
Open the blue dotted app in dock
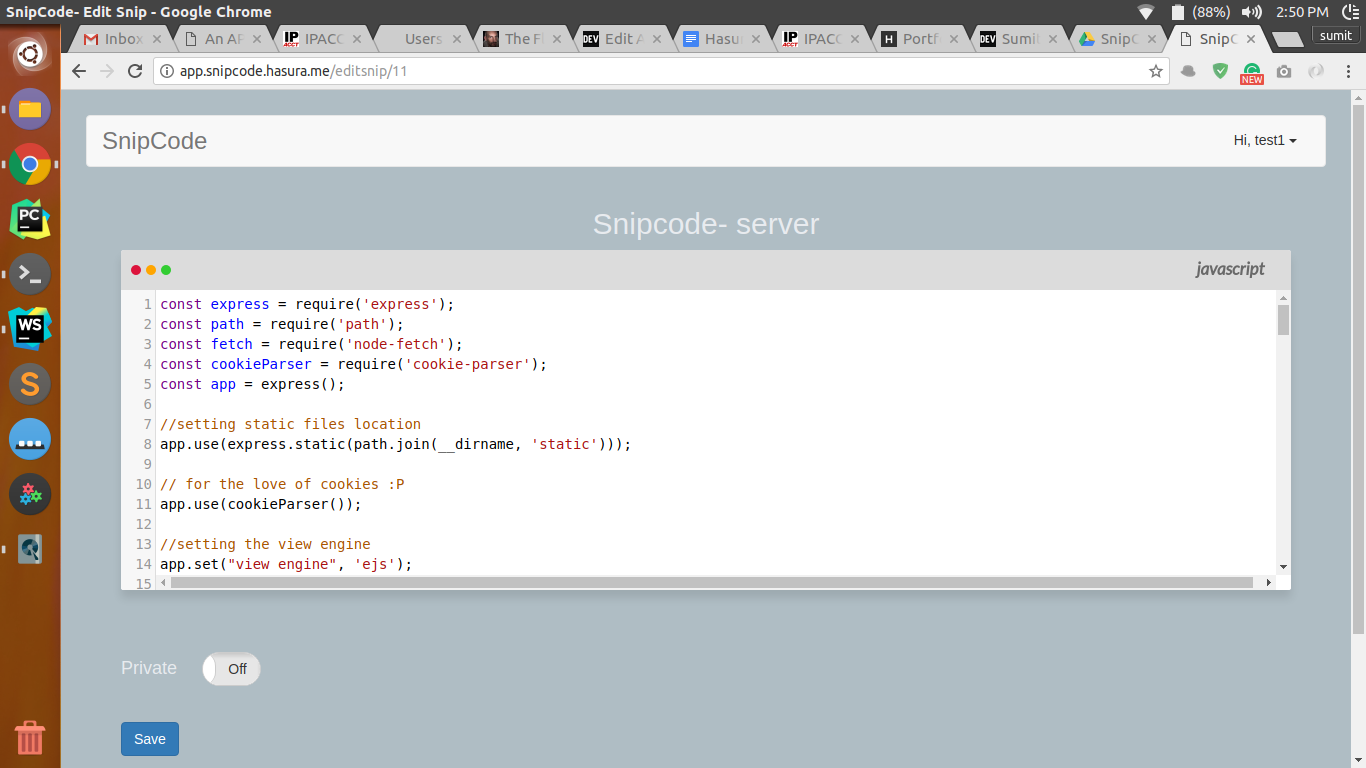(30, 438)
